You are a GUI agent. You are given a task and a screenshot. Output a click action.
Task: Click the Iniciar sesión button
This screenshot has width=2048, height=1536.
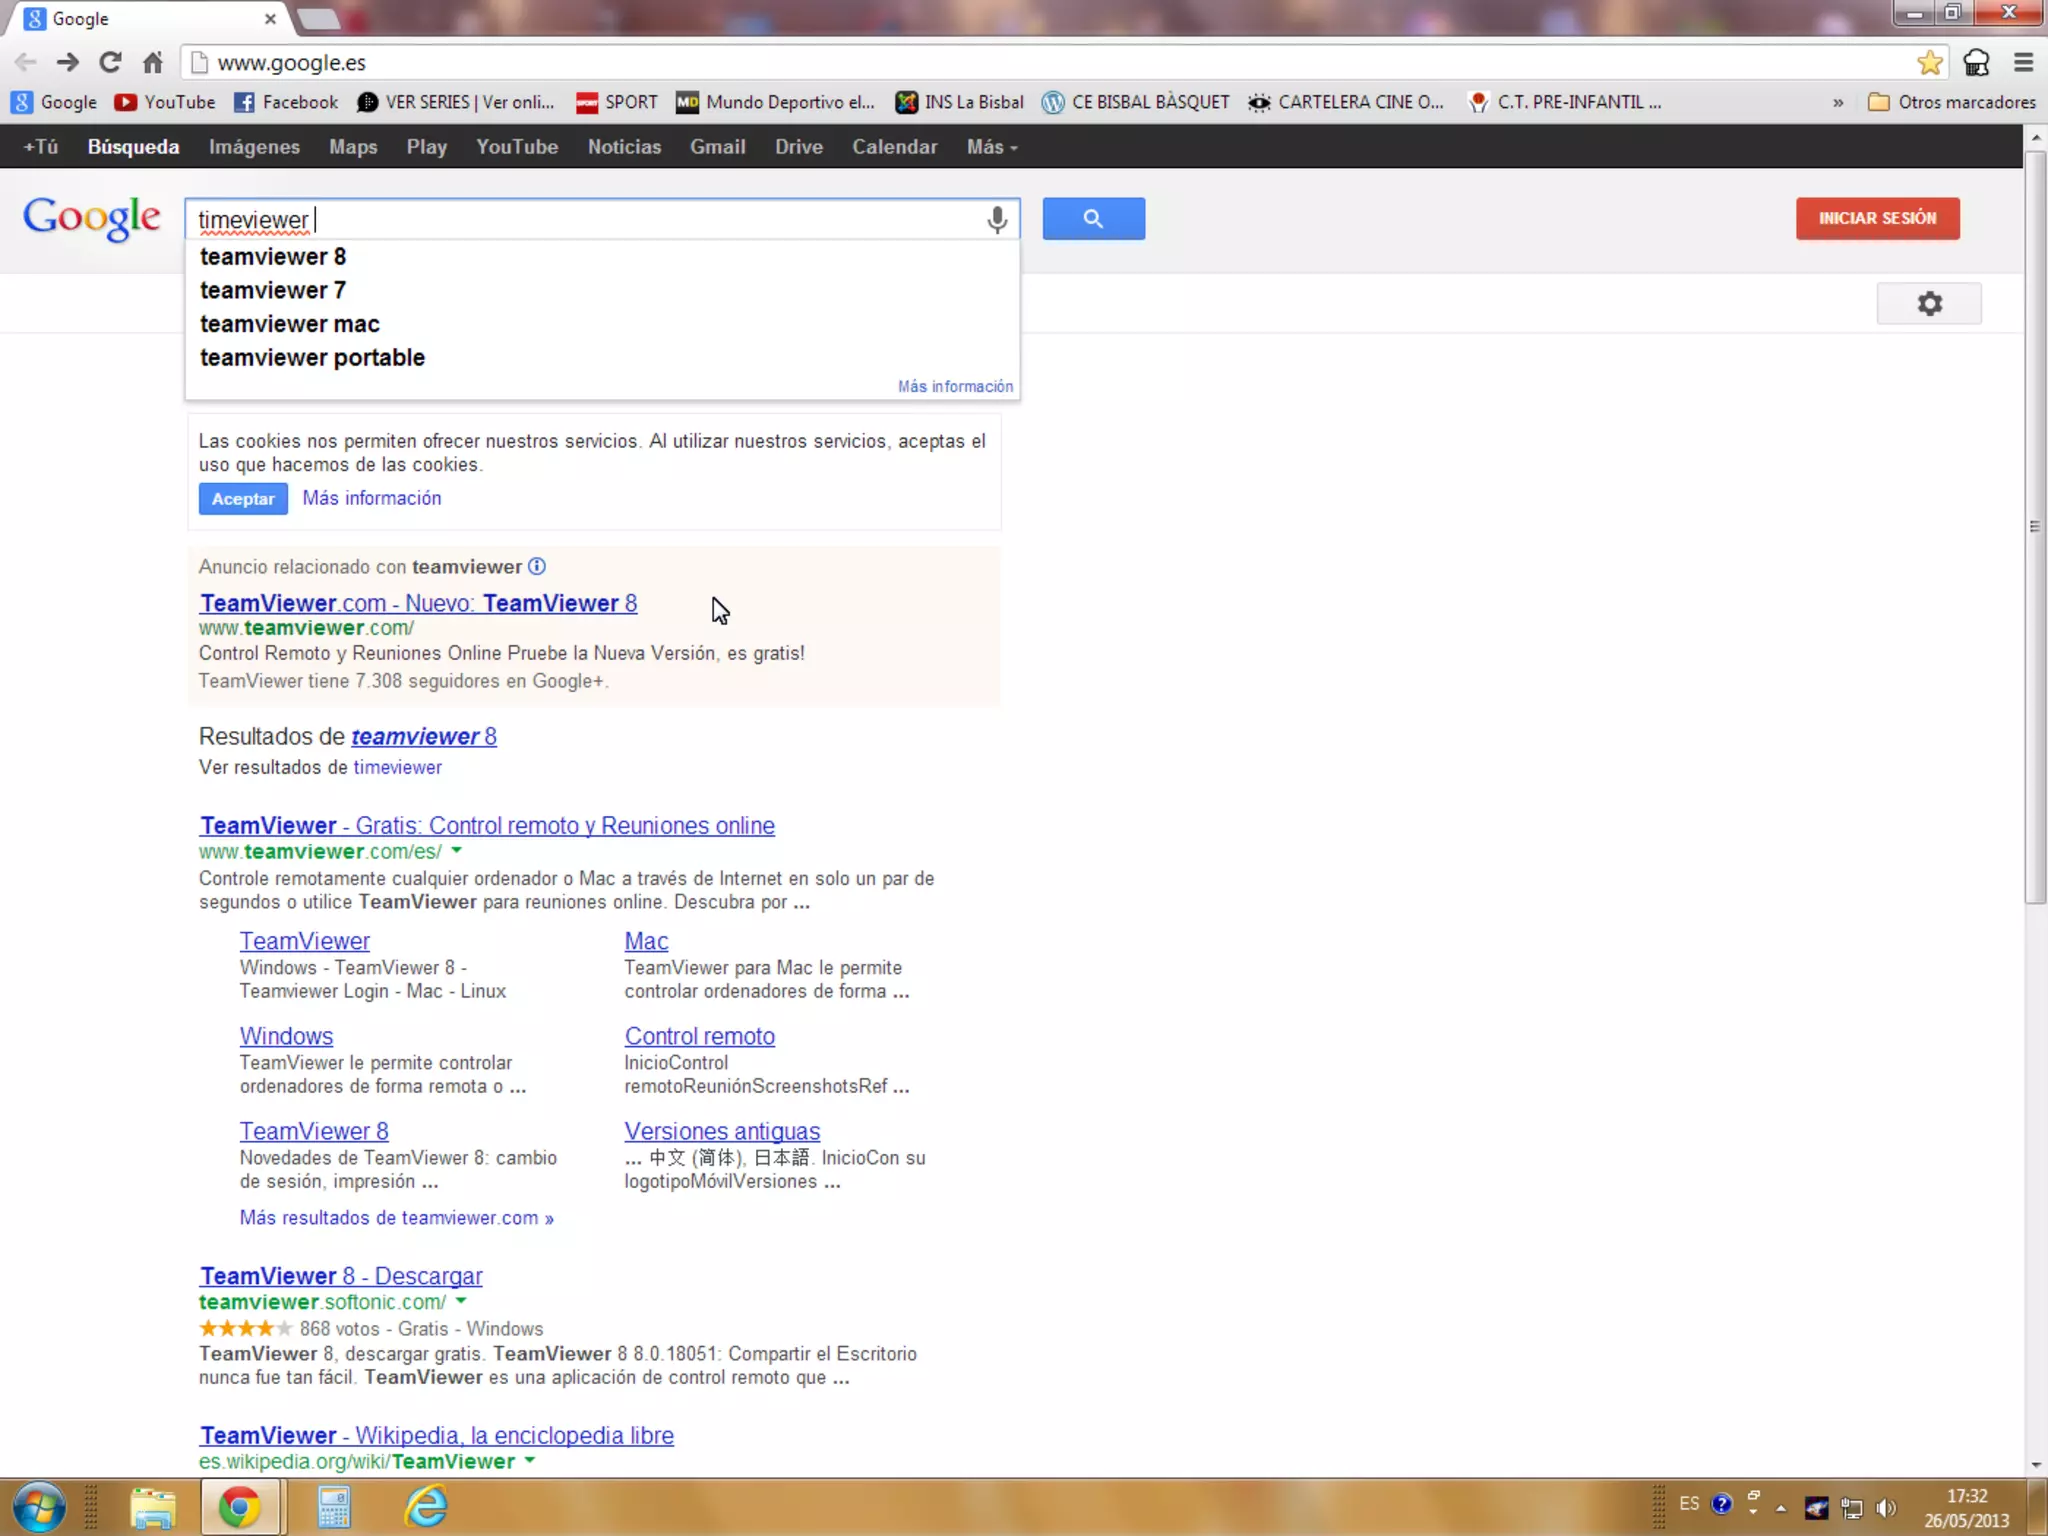pos(1877,219)
